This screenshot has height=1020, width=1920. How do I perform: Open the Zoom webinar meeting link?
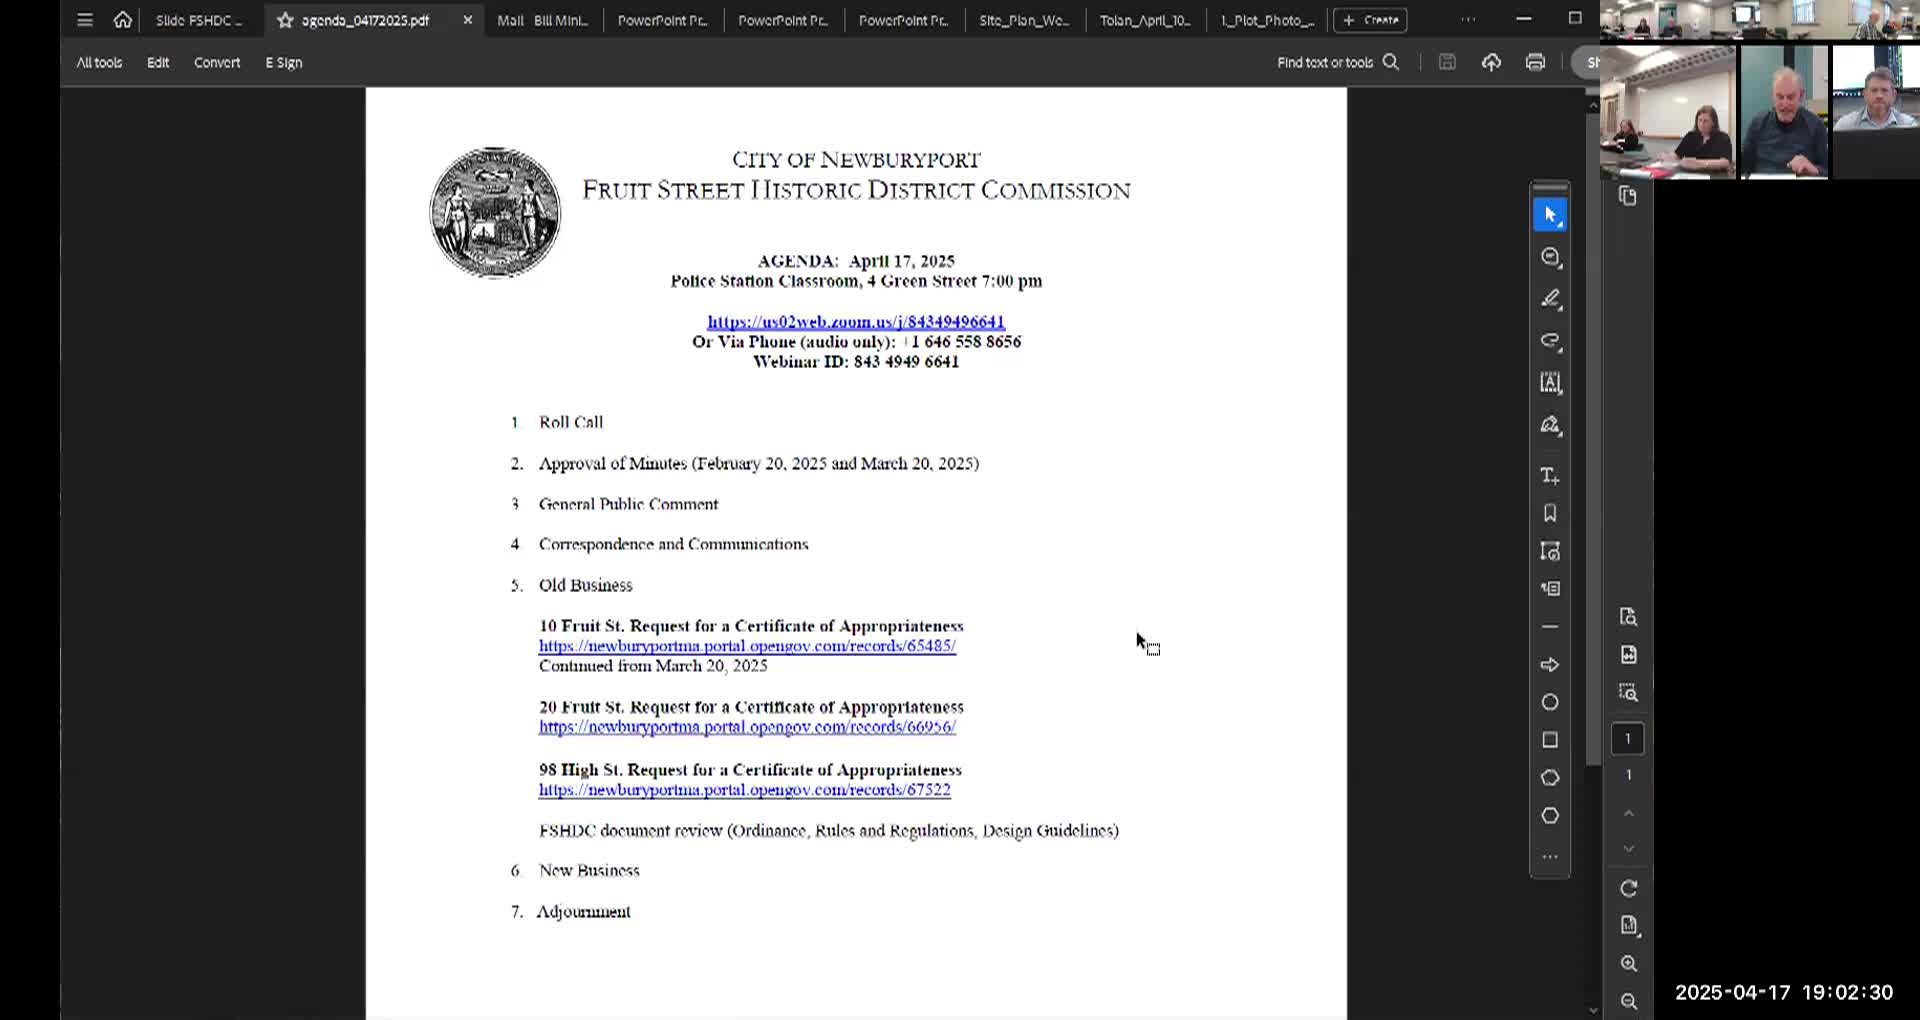click(856, 322)
